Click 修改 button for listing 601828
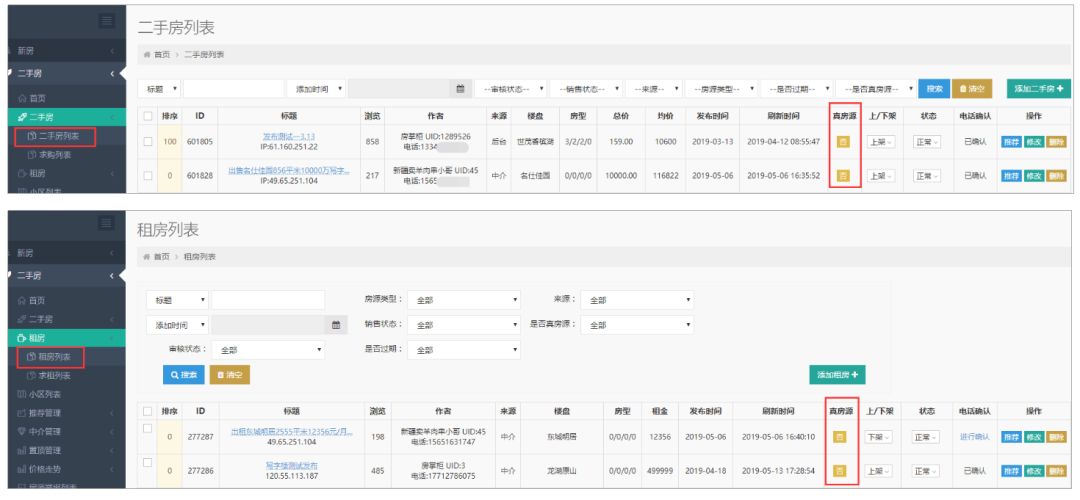The width and height of the screenshot is (1080, 500). pyautogui.click(x=1034, y=176)
